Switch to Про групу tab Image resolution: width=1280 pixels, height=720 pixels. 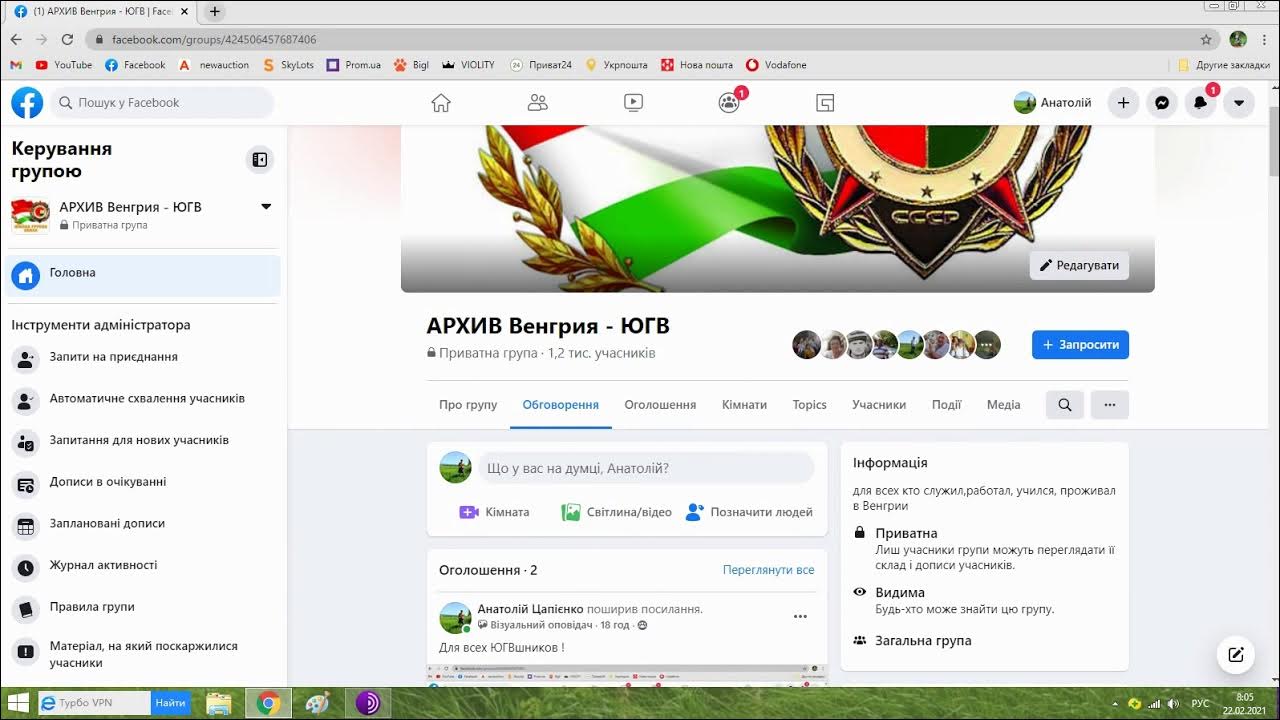point(468,405)
